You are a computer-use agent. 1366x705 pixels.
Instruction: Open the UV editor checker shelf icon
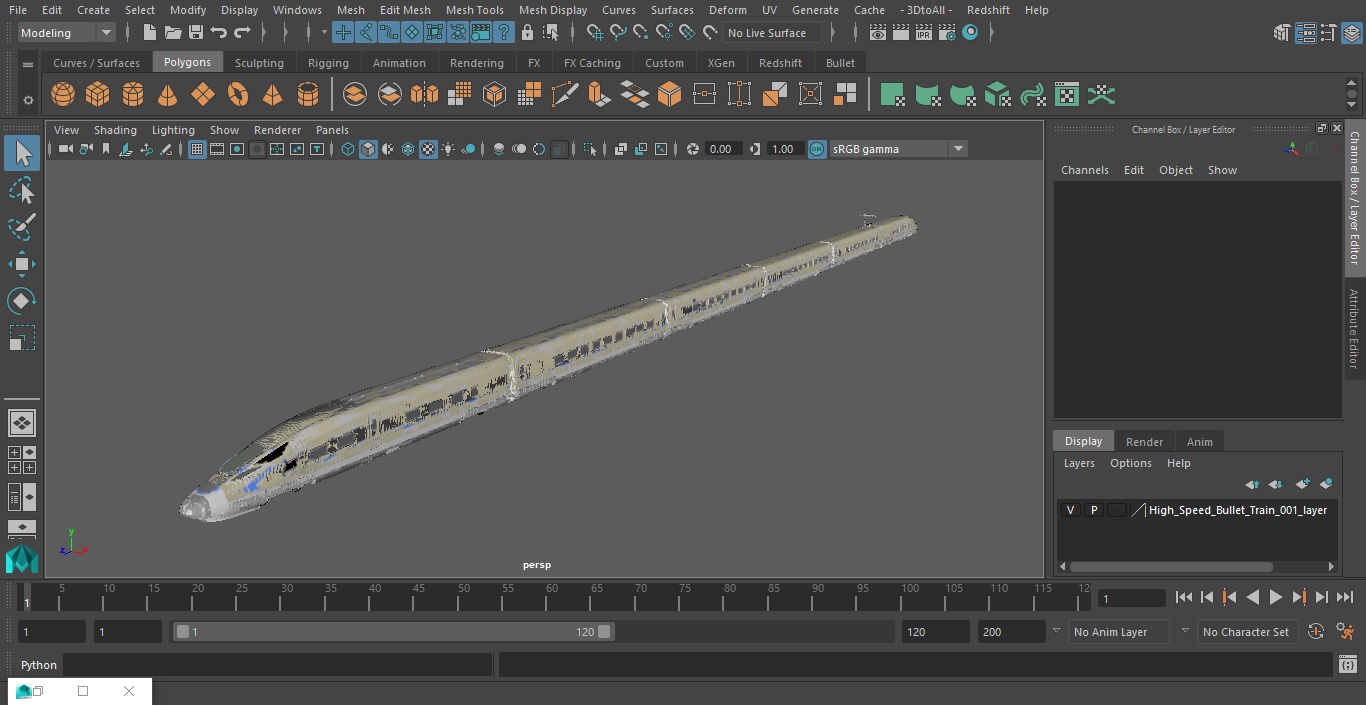coord(1067,95)
